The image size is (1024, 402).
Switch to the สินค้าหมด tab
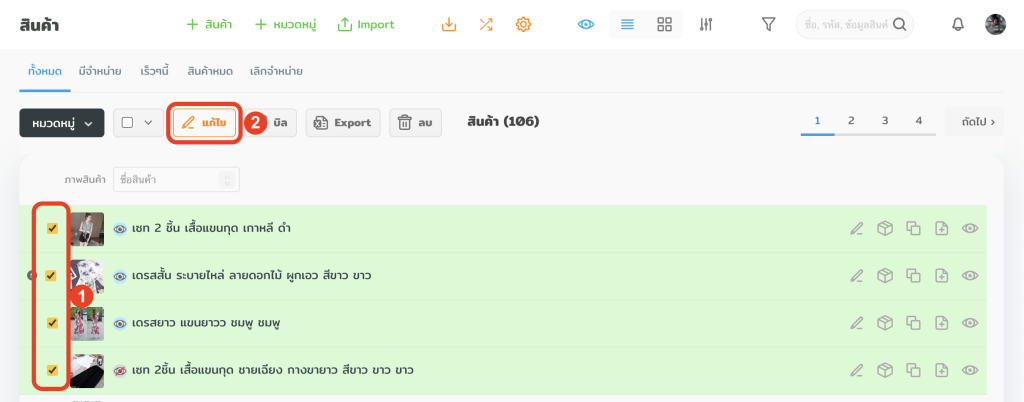209,71
